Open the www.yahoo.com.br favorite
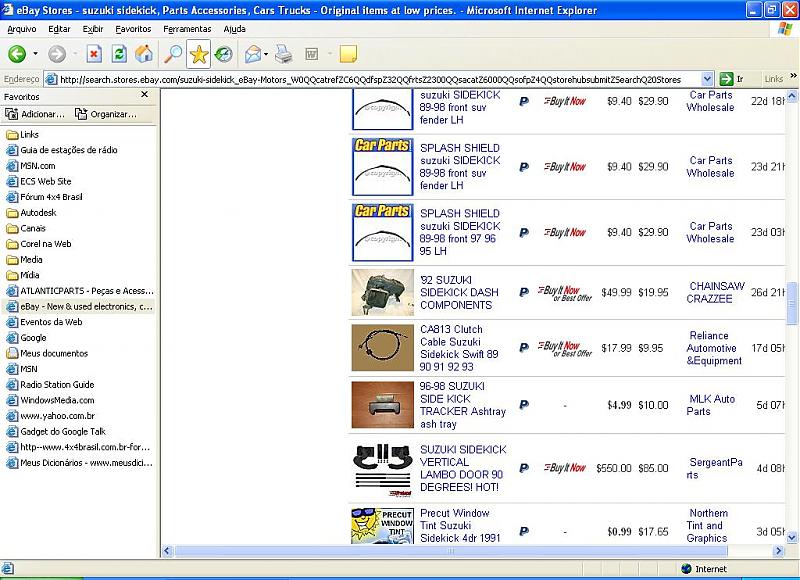The width and height of the screenshot is (800, 580). click(51, 416)
